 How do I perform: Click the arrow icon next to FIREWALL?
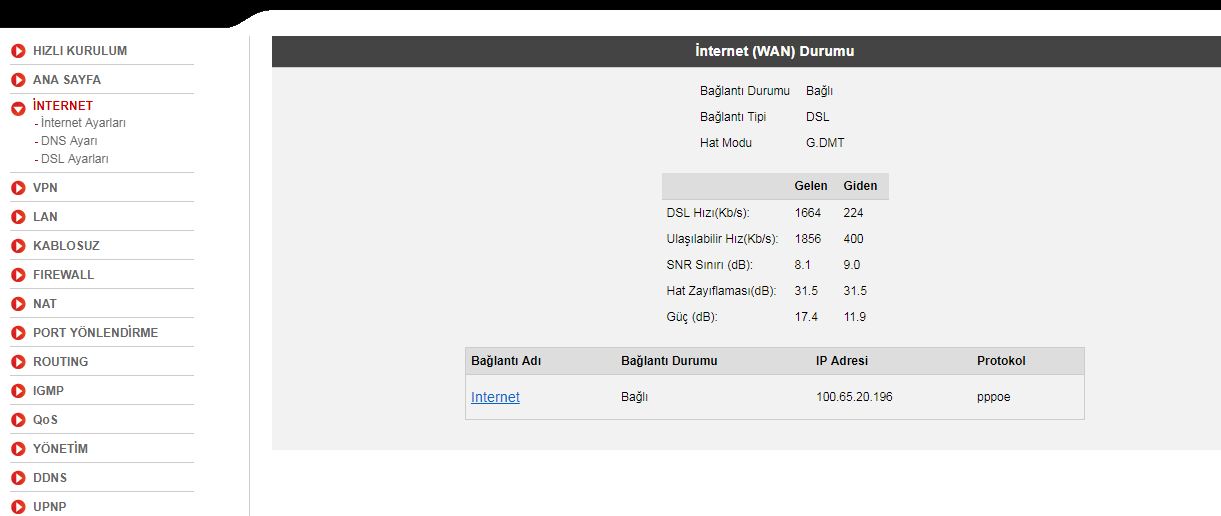click(x=18, y=275)
